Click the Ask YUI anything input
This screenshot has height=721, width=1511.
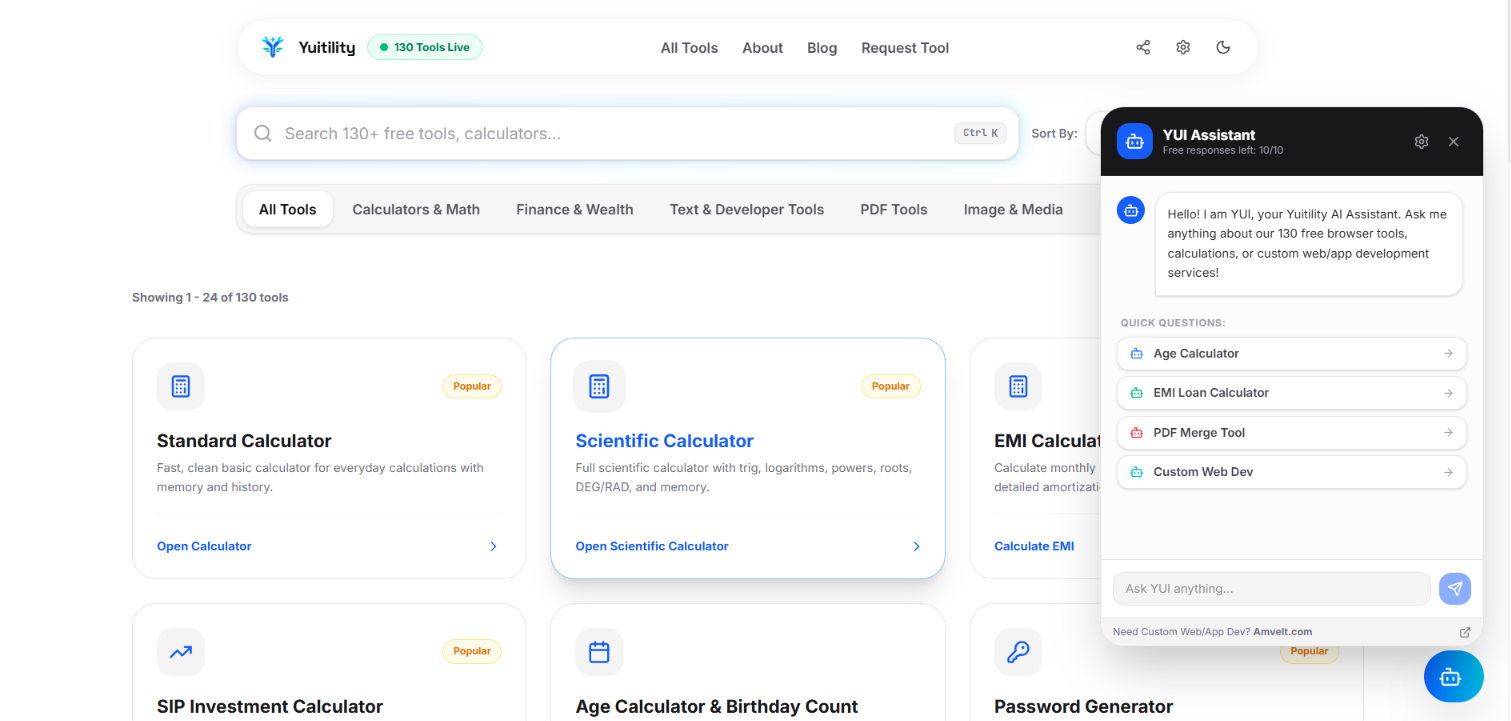[x=1271, y=589]
